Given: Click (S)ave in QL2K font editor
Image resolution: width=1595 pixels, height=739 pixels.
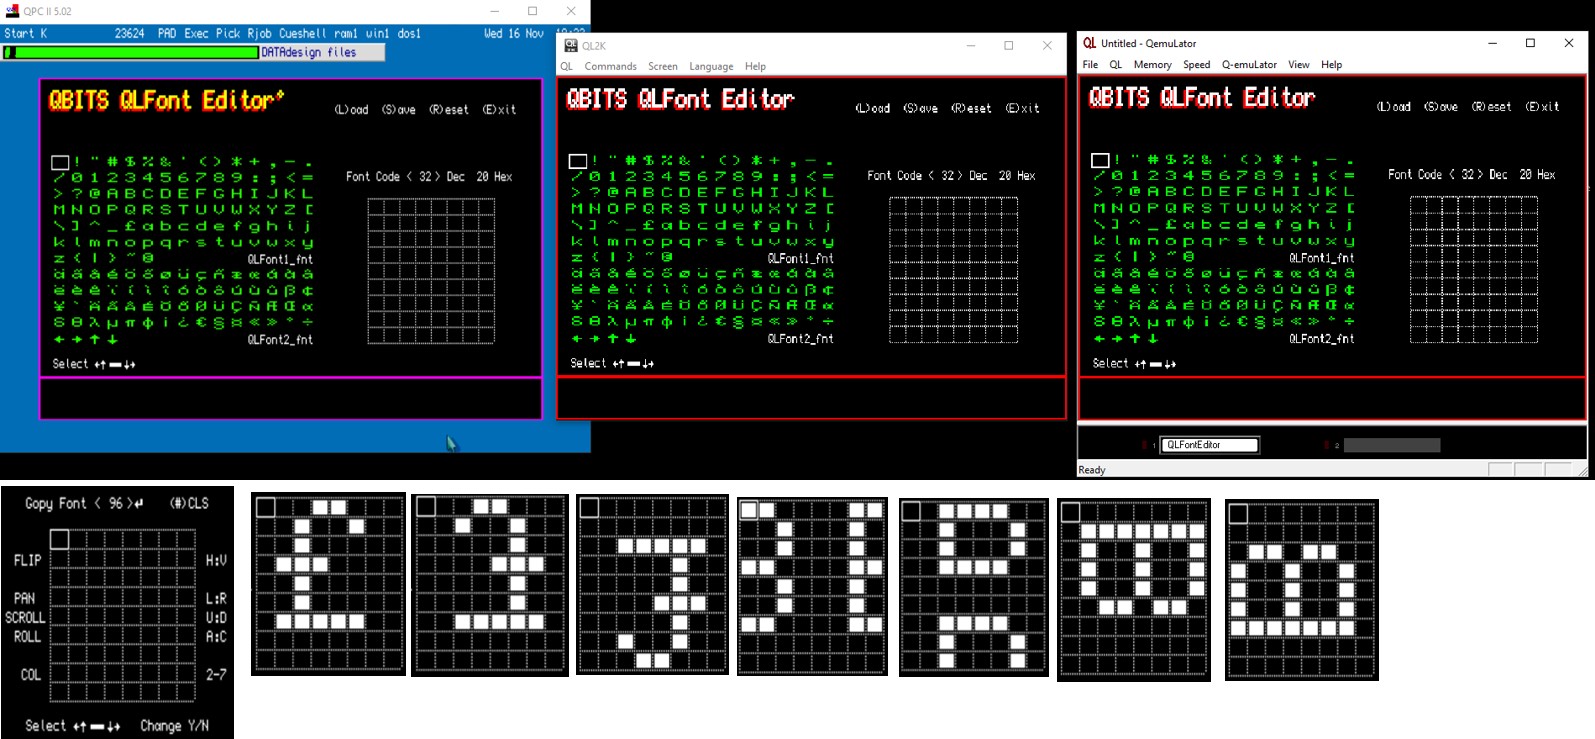Looking at the screenshot, I should (x=921, y=108).
